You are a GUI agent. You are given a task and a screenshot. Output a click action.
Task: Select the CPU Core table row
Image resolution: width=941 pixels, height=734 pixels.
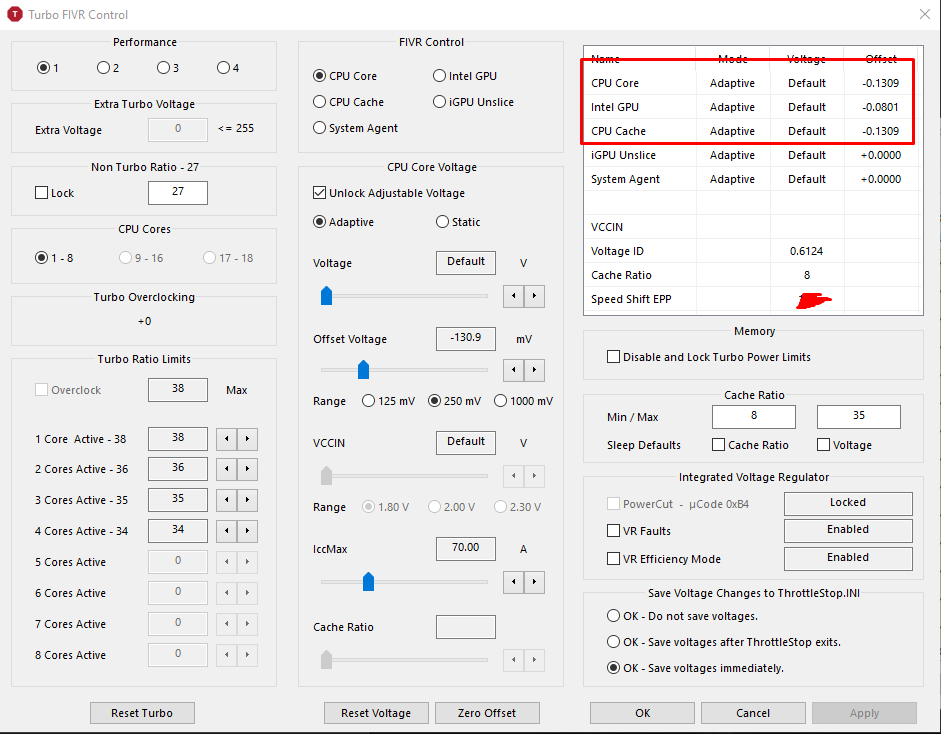(753, 83)
